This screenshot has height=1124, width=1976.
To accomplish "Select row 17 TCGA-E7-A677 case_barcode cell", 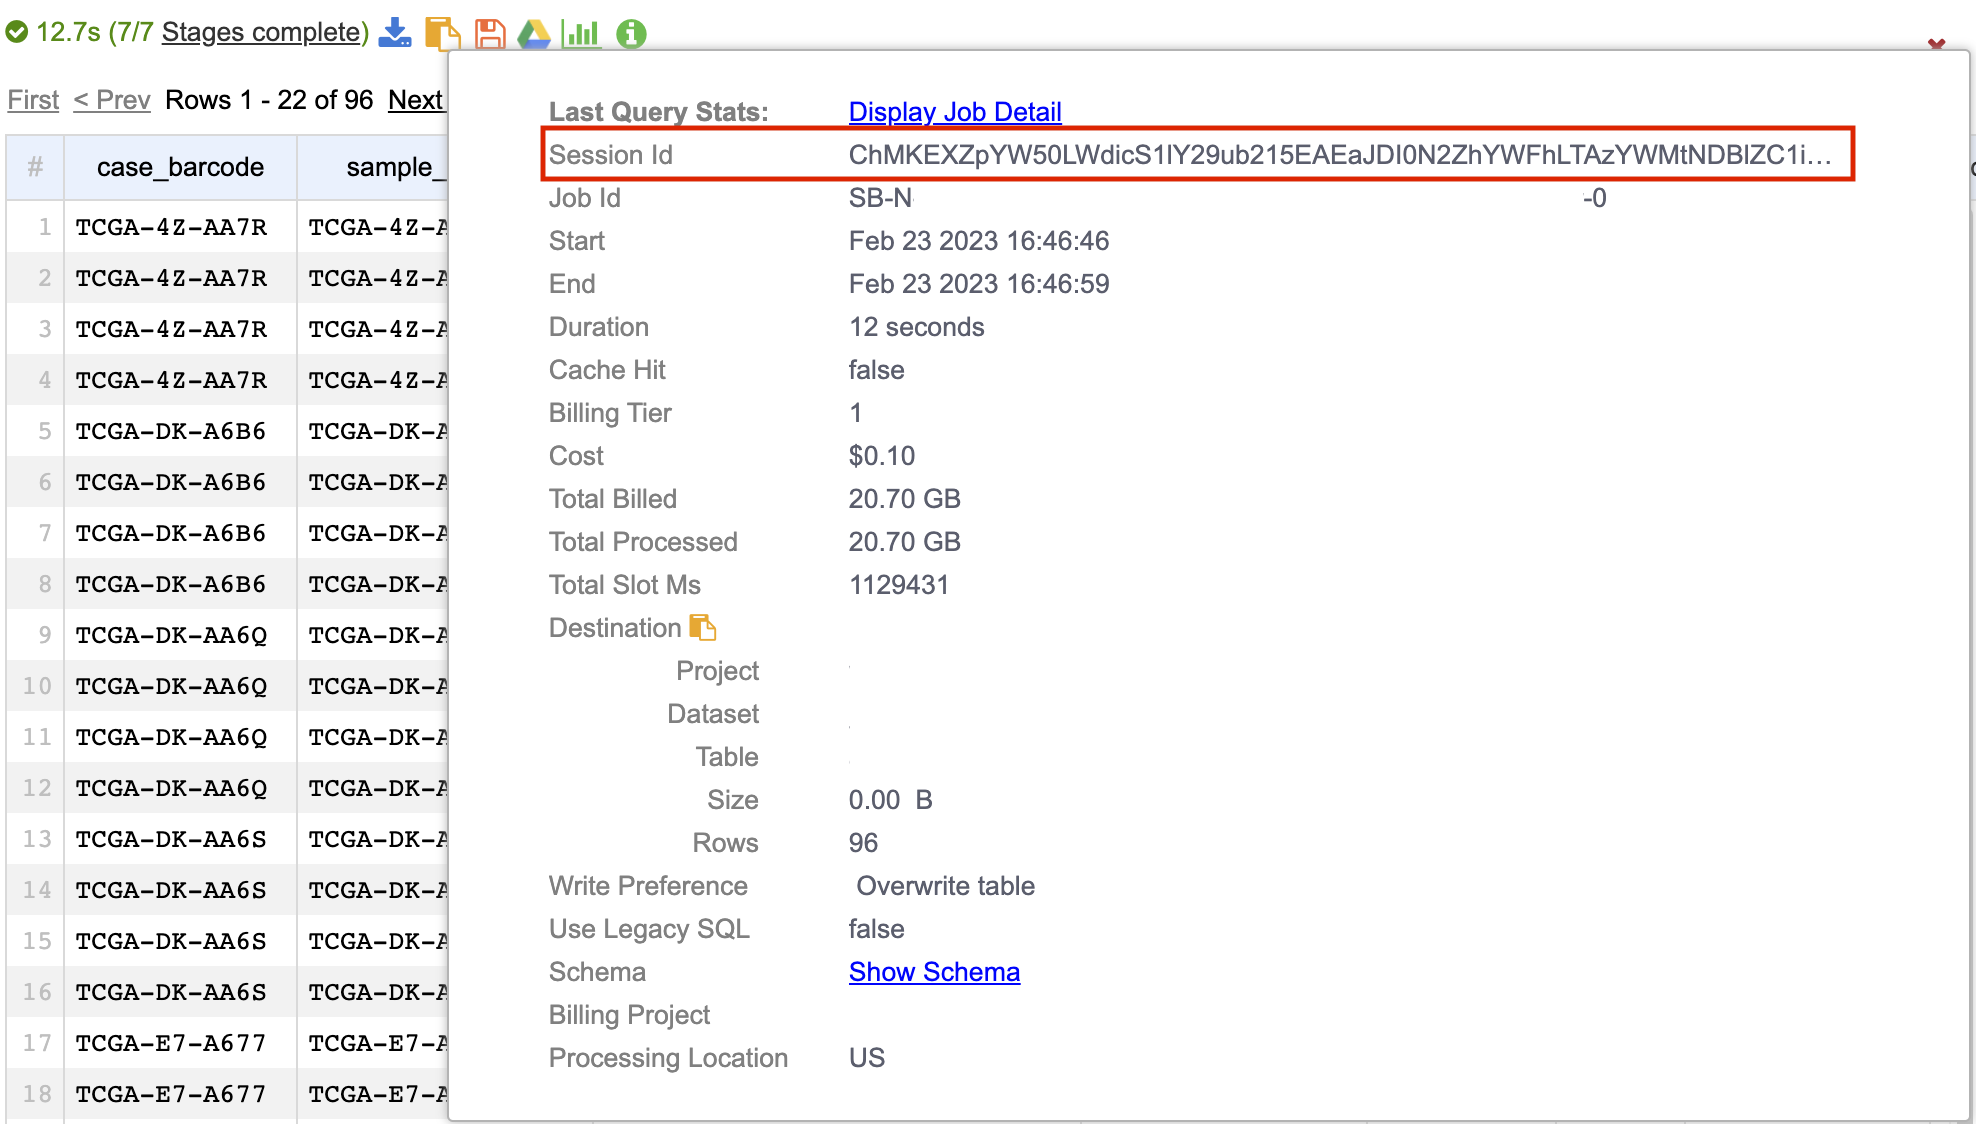I will [171, 1043].
